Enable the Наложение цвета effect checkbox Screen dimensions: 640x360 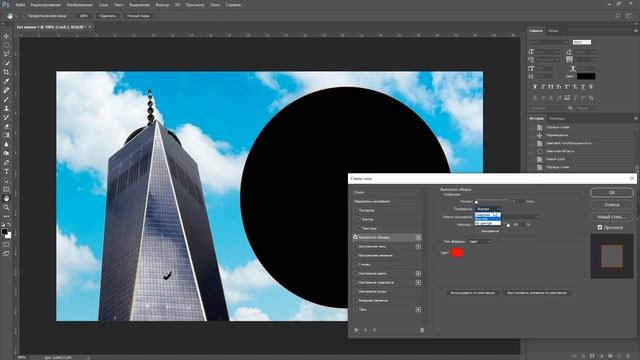click(x=356, y=273)
